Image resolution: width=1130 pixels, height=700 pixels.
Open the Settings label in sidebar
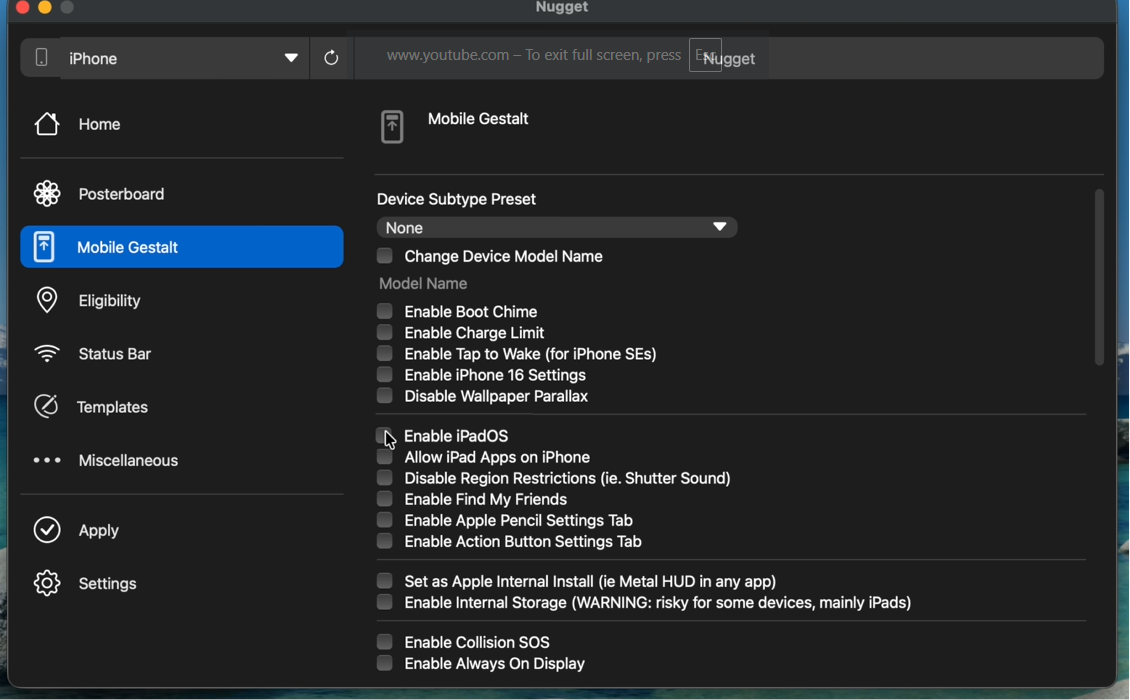tap(107, 583)
